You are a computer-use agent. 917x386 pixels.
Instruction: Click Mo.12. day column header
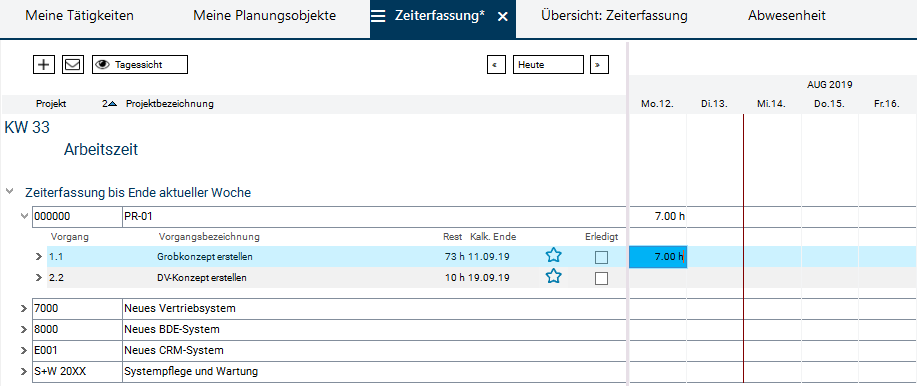(657, 104)
